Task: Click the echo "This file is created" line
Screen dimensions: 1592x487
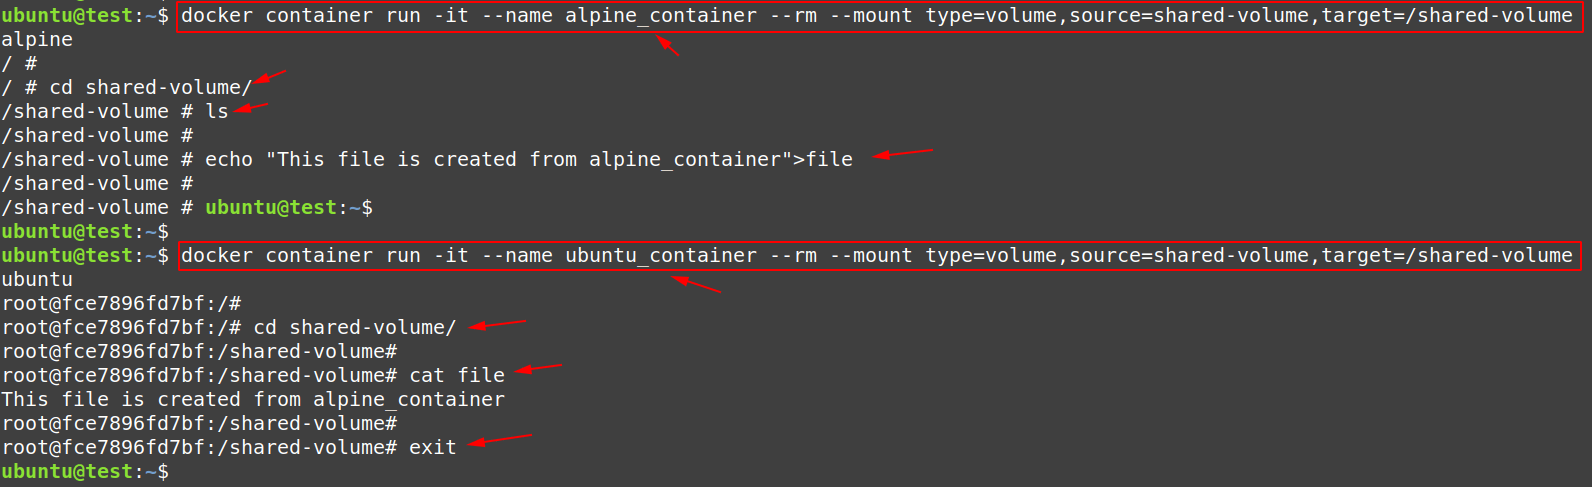Action: click(x=529, y=160)
